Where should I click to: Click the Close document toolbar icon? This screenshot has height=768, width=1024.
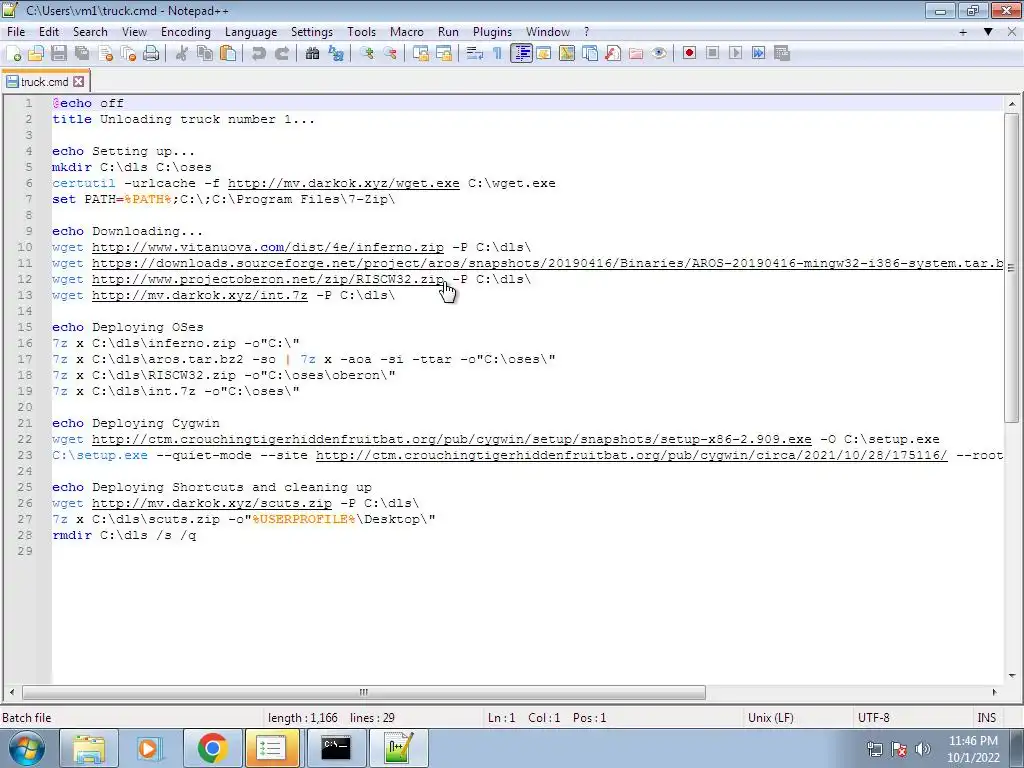[105, 54]
